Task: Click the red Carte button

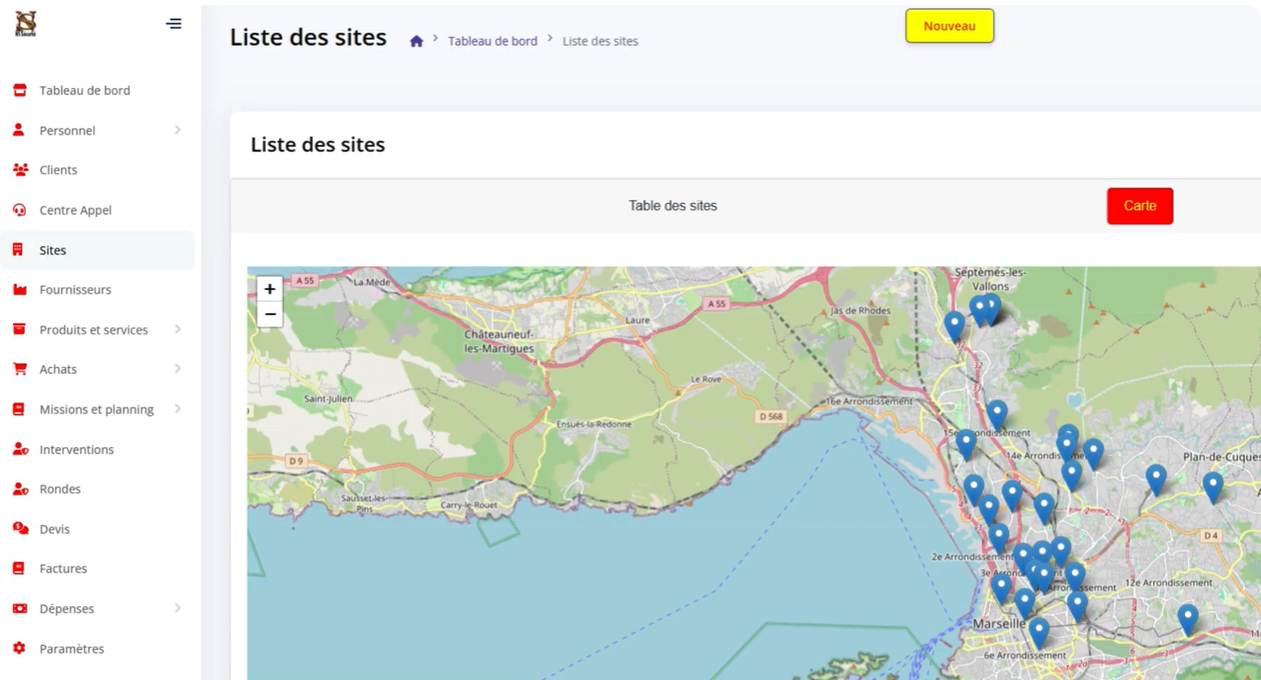Action: [1140, 206]
